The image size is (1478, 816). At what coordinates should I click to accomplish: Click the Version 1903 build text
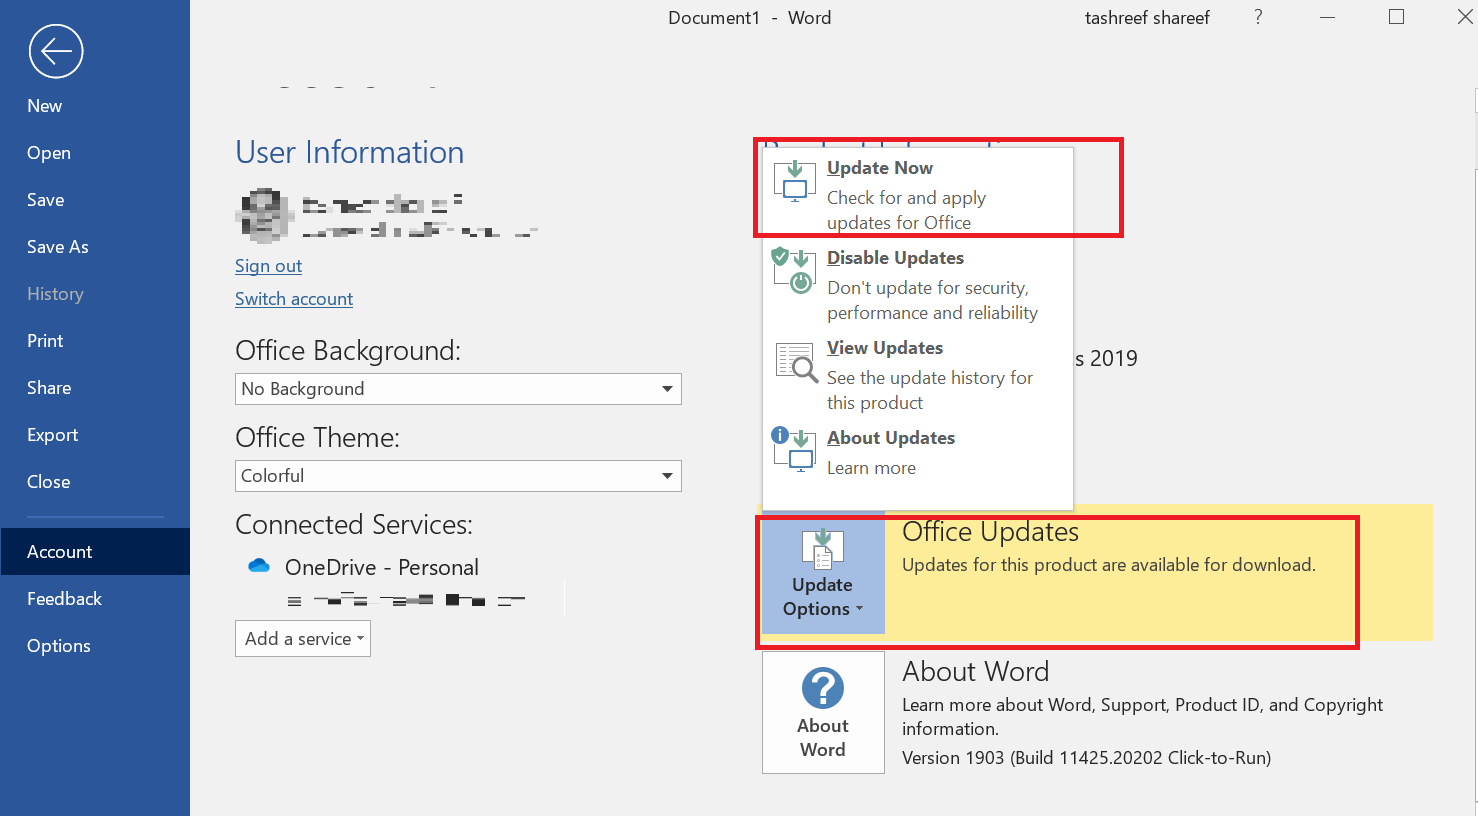[1086, 758]
